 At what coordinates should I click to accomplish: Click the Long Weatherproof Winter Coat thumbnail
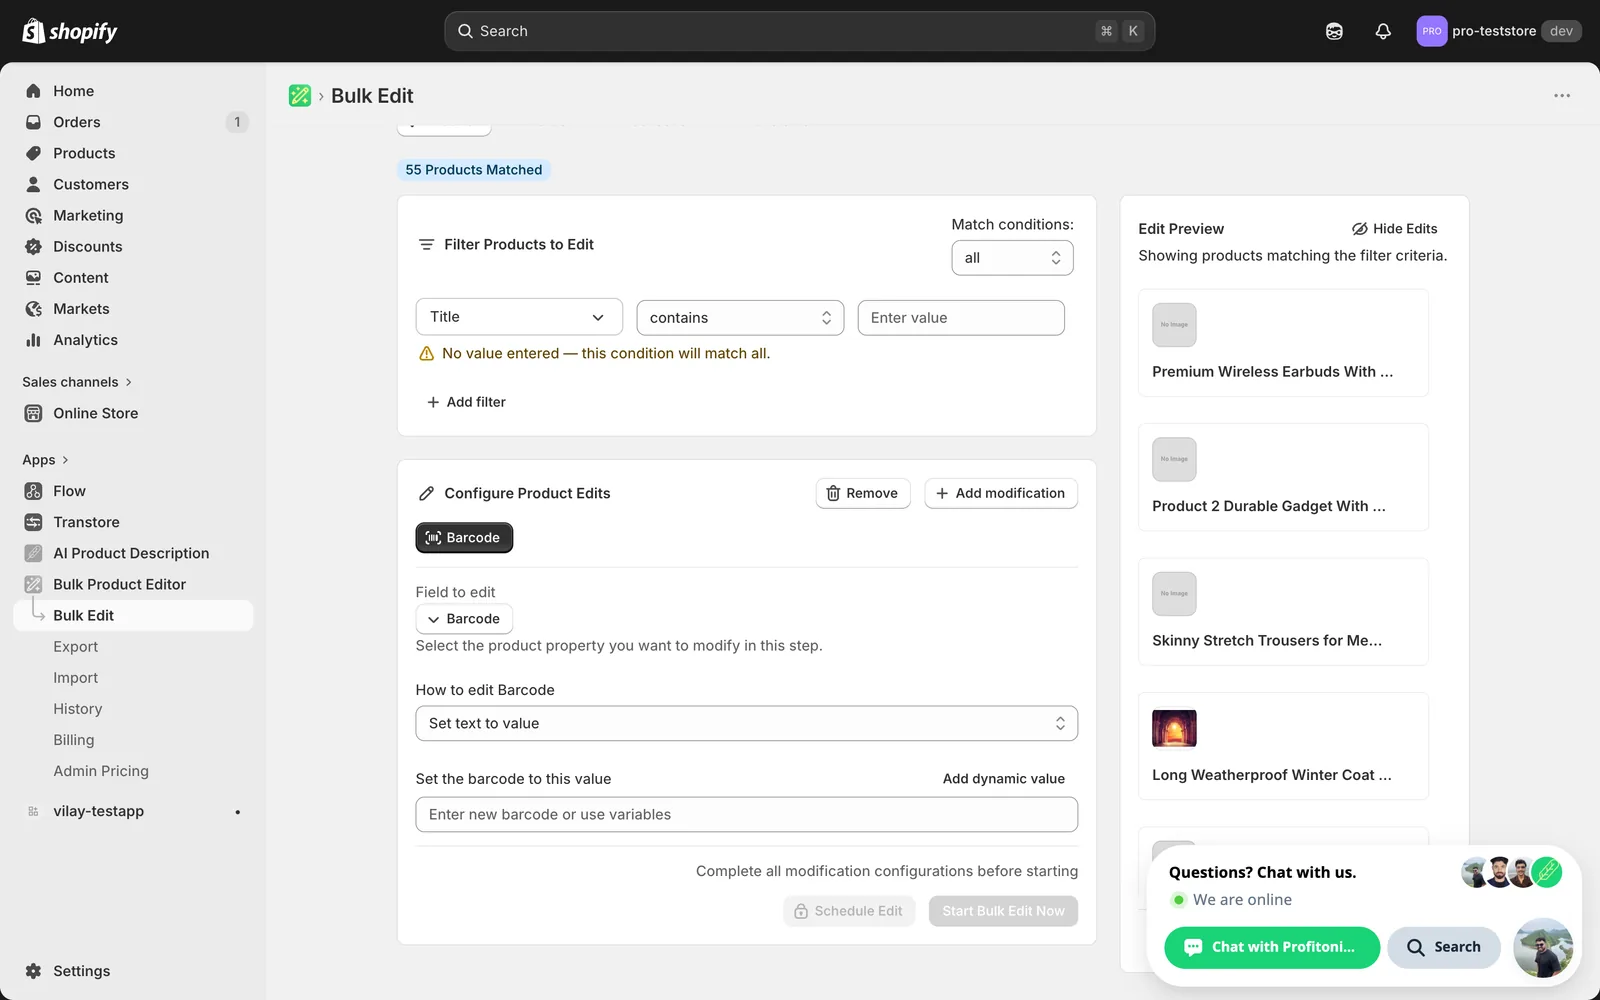point(1174,729)
